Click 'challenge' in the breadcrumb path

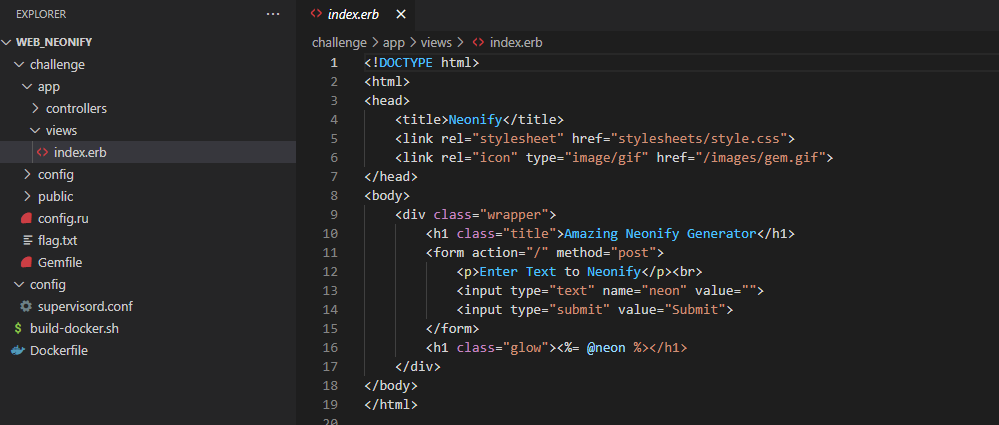[339, 42]
